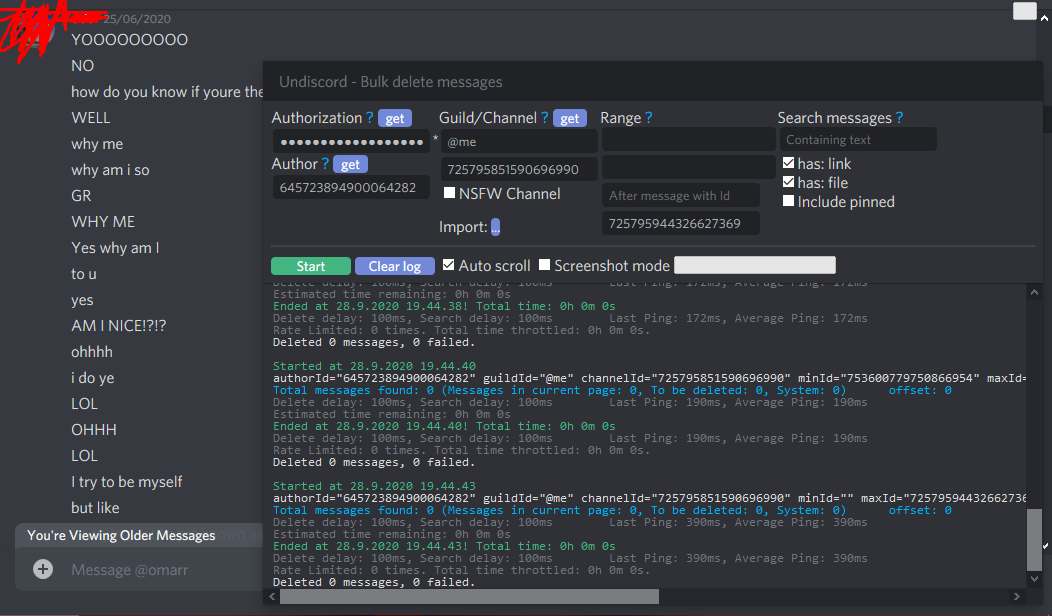Click the chat message but like
This screenshot has height=616, width=1052.
point(95,508)
